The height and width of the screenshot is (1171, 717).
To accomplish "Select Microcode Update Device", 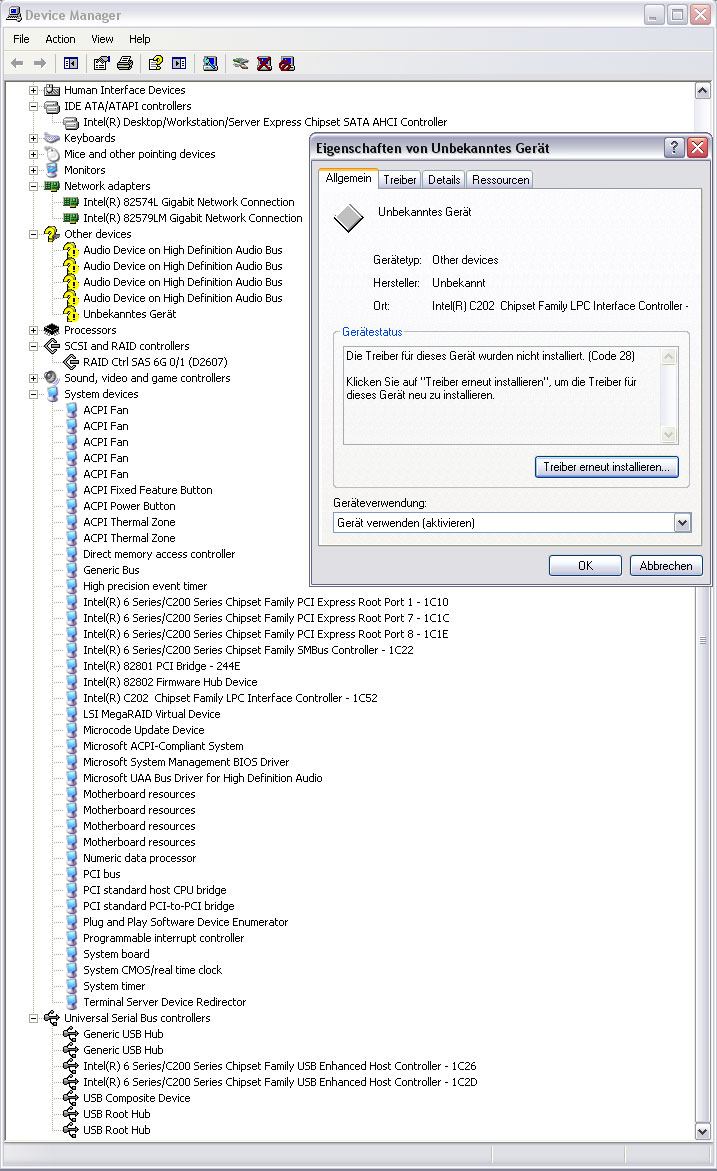I will pyautogui.click(x=143, y=730).
